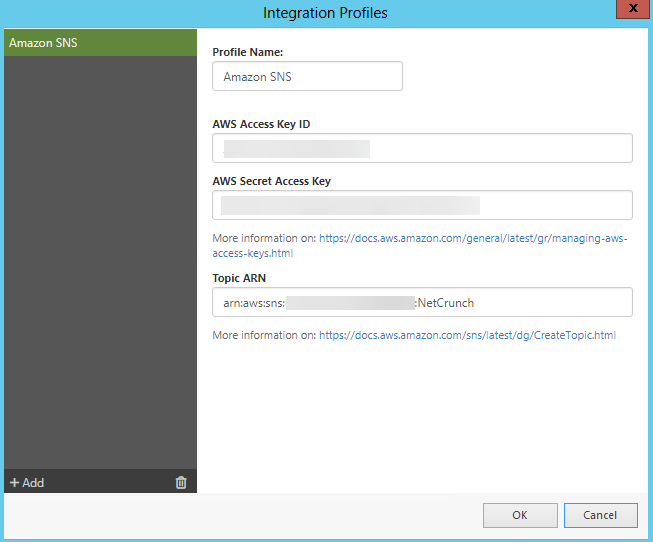Click the 'AWS Access Key ID' label
The image size is (653, 542).
tap(261, 124)
